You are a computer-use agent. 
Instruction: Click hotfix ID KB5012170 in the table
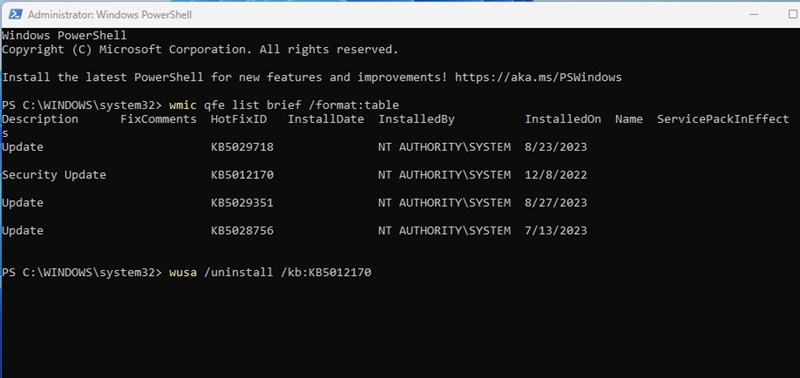point(242,175)
